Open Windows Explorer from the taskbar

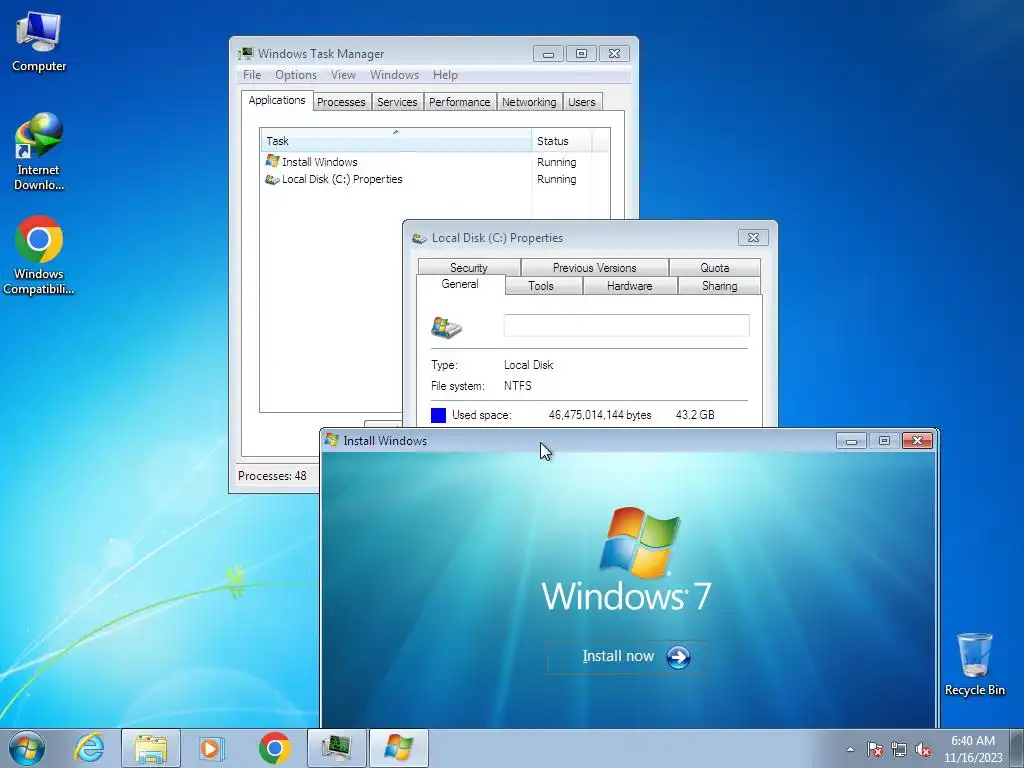(151, 748)
